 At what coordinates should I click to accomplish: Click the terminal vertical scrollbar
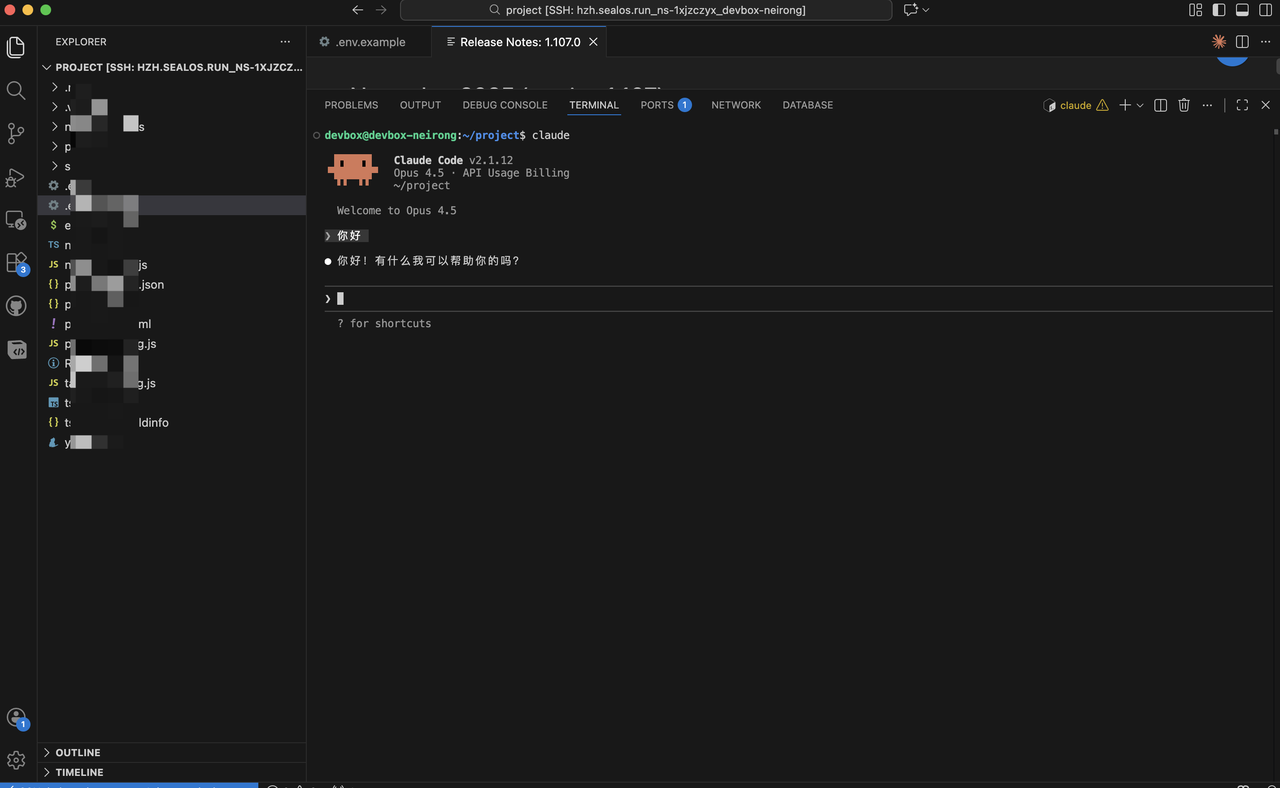pyautogui.click(x=1275, y=131)
